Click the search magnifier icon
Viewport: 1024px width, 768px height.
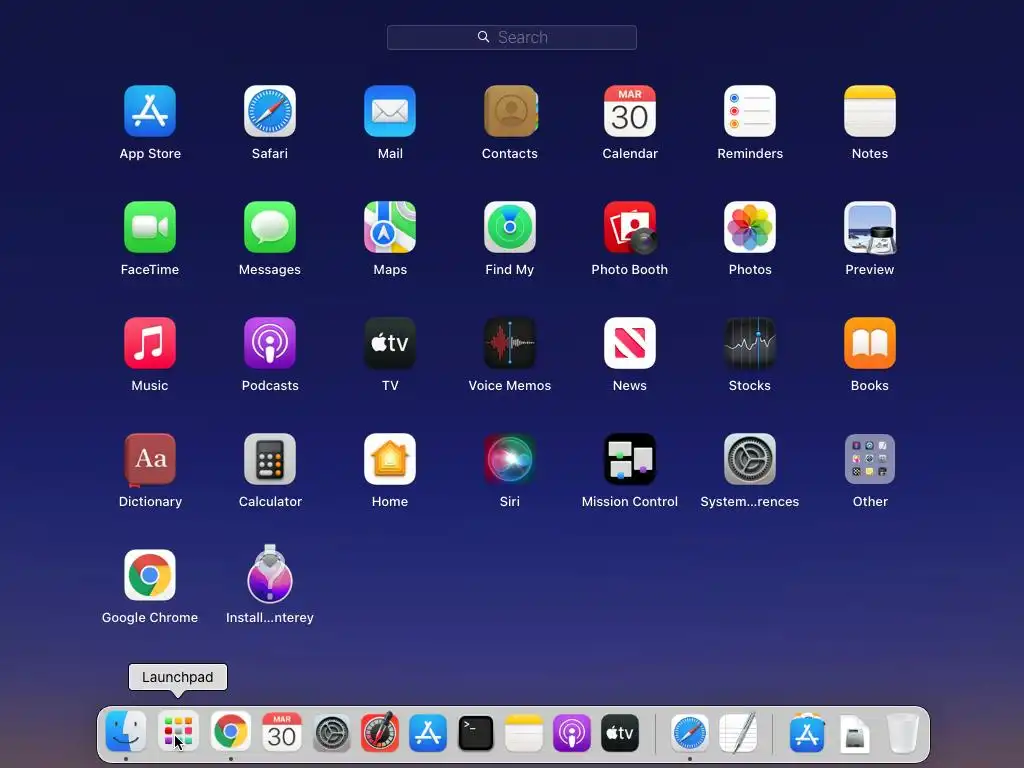tap(483, 37)
